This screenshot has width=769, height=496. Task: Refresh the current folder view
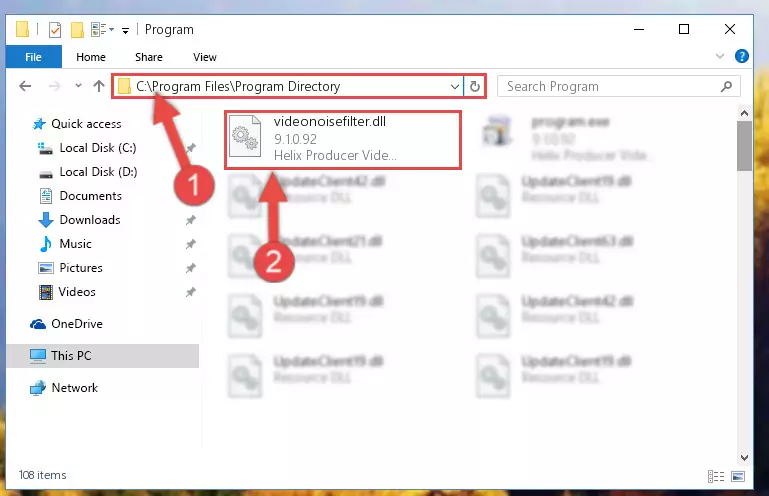click(474, 87)
